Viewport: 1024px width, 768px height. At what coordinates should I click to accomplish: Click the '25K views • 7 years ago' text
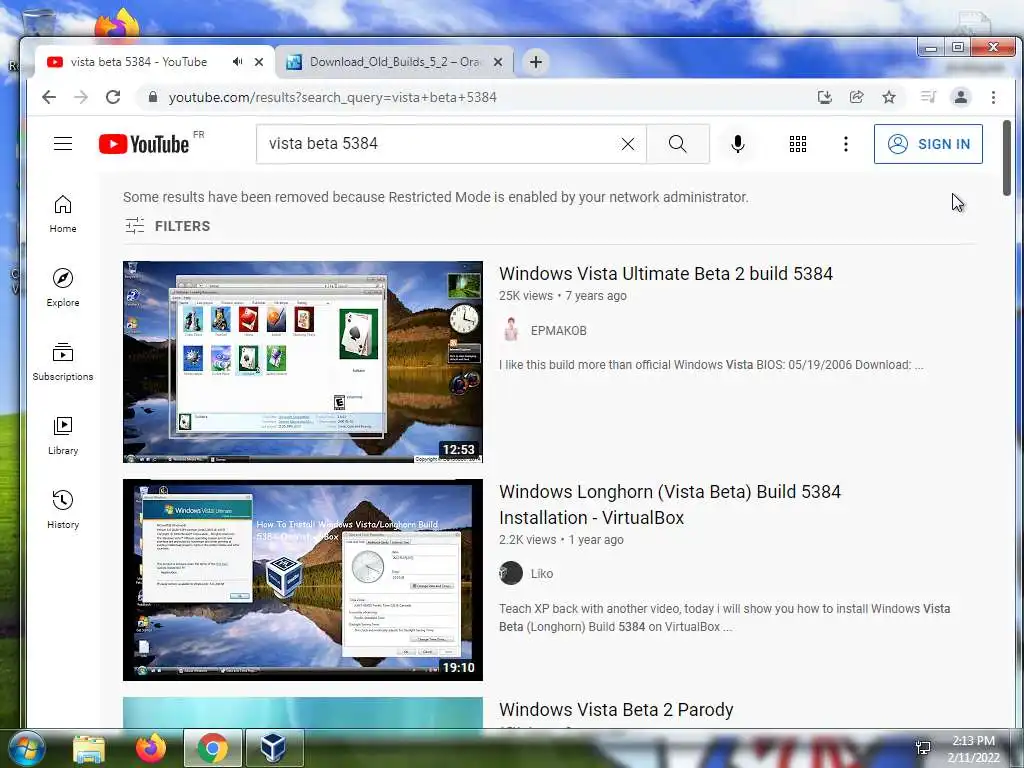point(563,296)
